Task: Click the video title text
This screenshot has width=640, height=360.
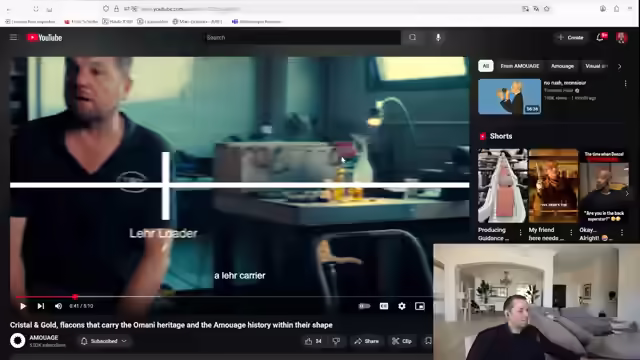Action: (171, 325)
